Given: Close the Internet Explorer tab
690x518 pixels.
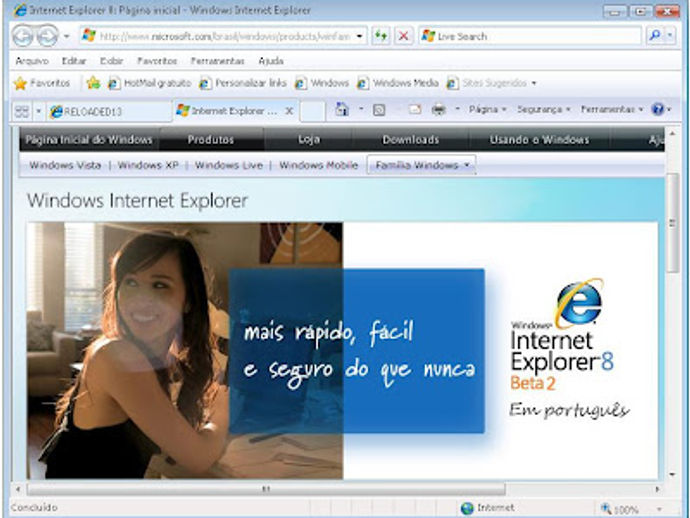Looking at the screenshot, I should tap(289, 111).
